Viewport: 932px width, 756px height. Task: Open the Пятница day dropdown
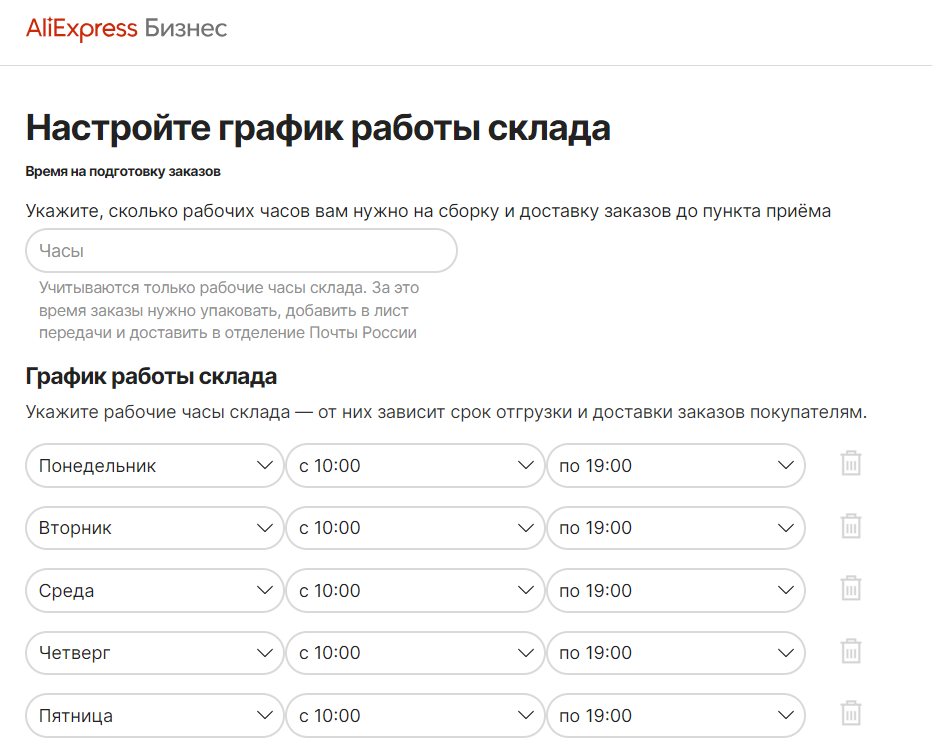click(155, 716)
